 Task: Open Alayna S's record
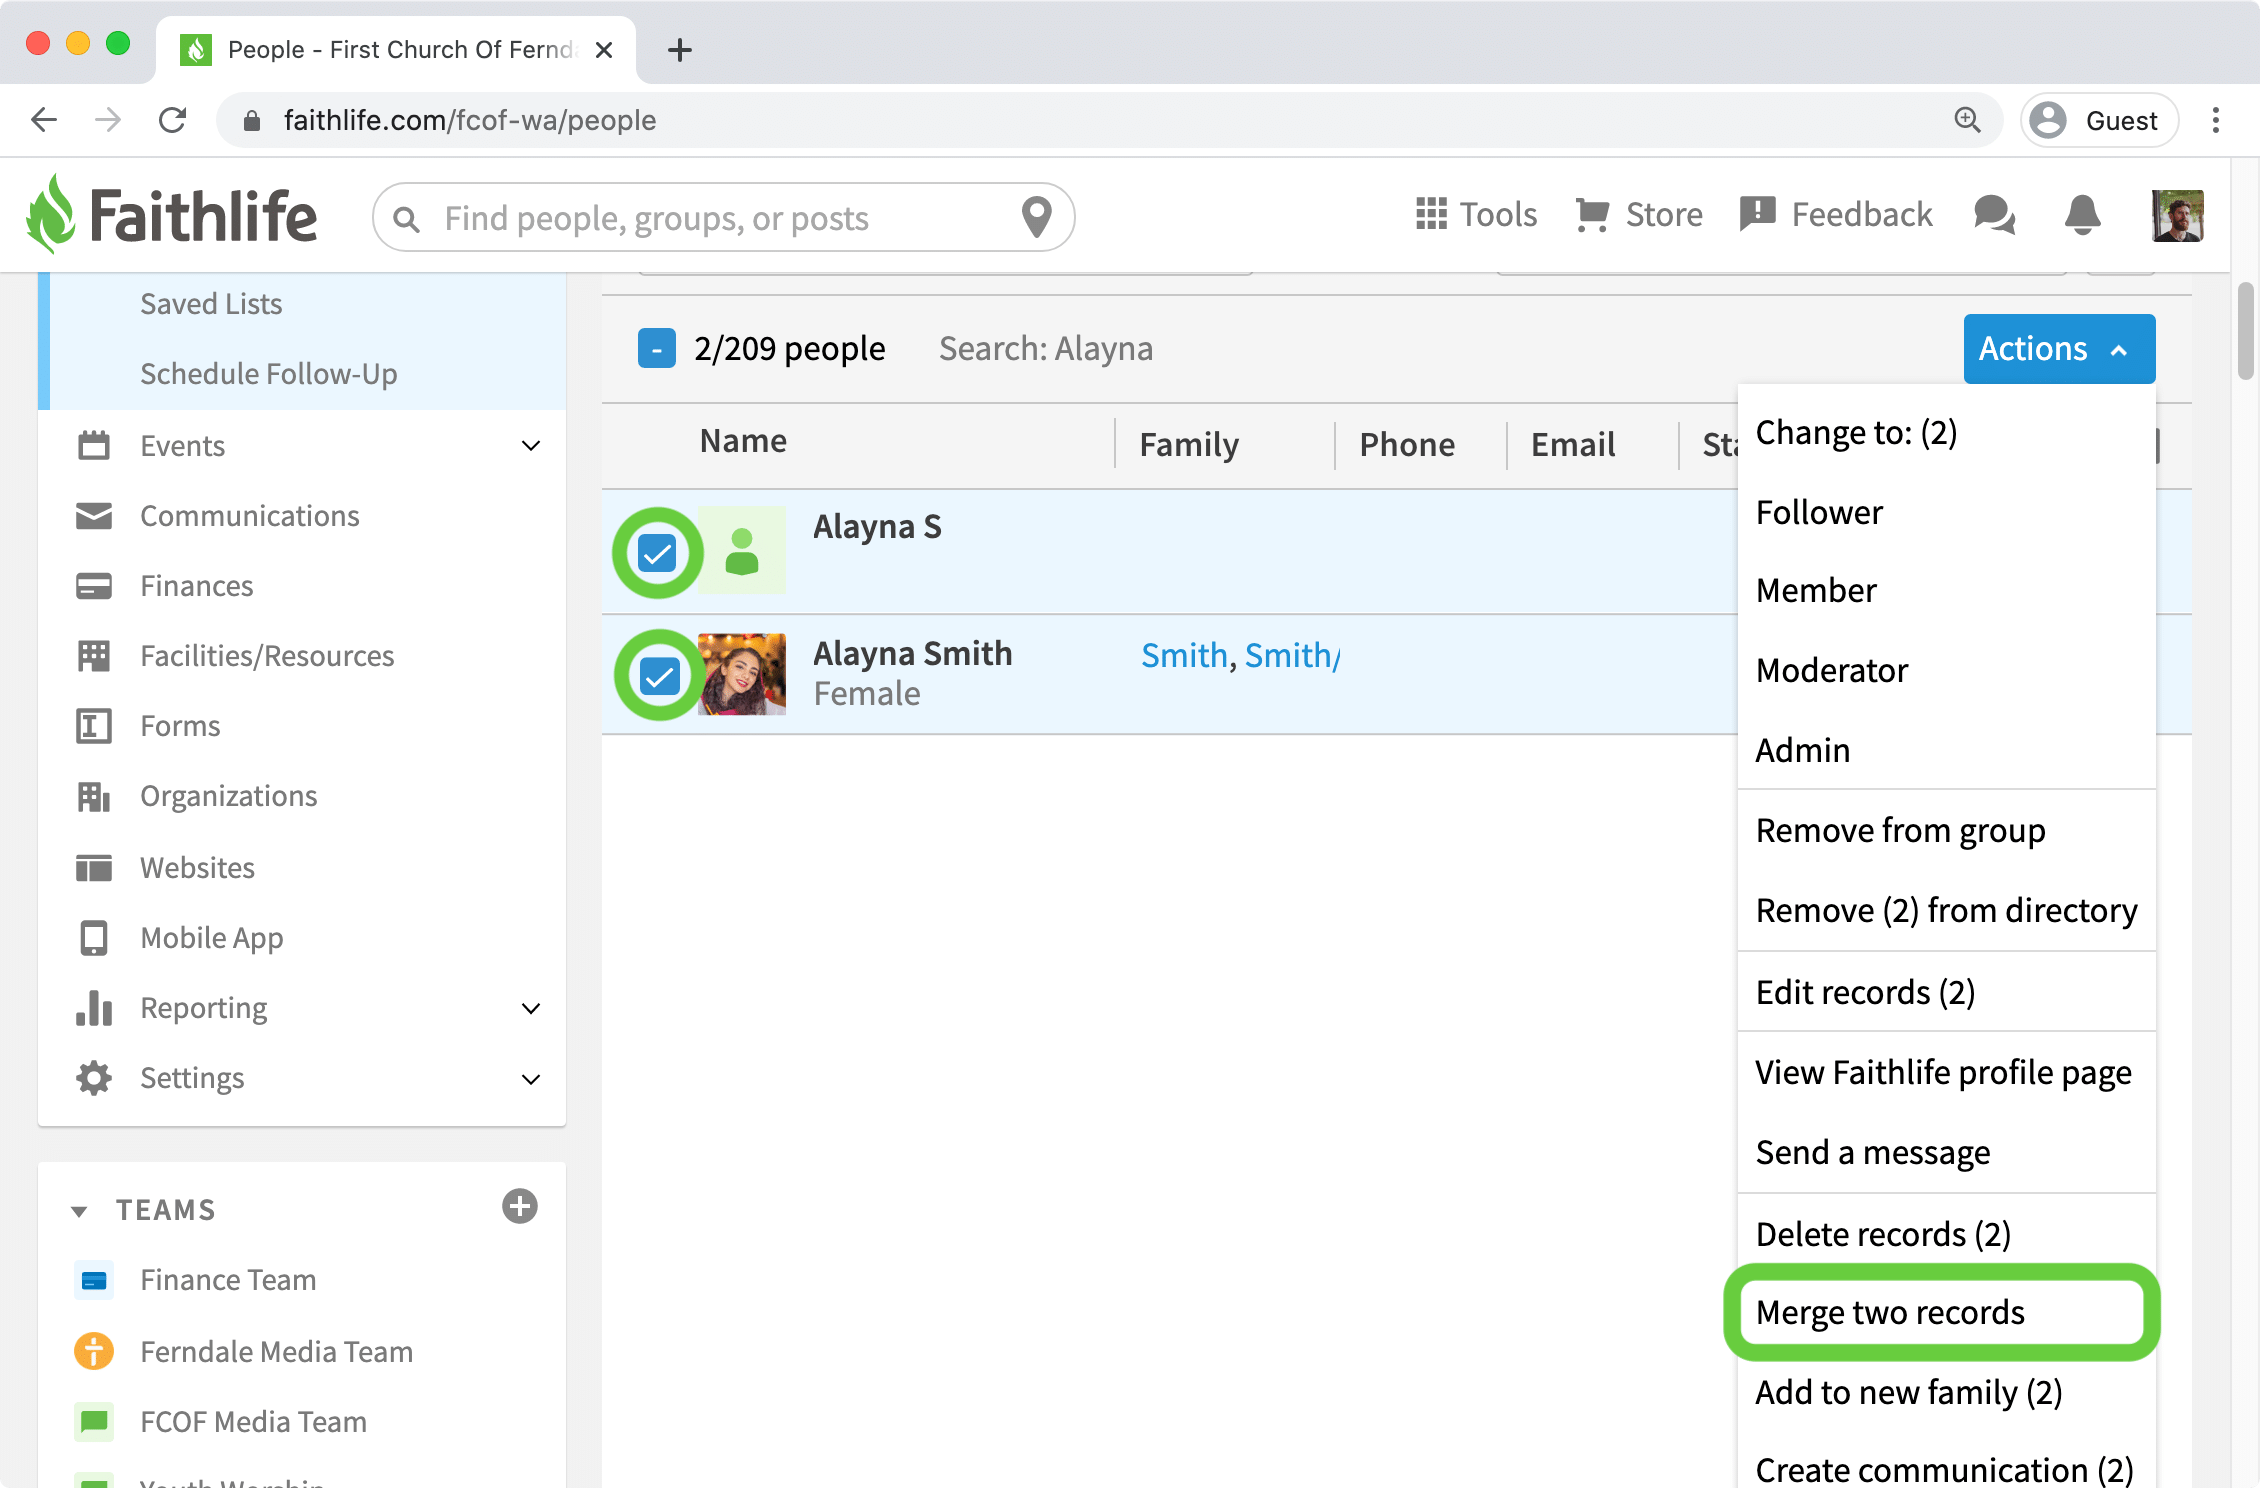tap(877, 526)
